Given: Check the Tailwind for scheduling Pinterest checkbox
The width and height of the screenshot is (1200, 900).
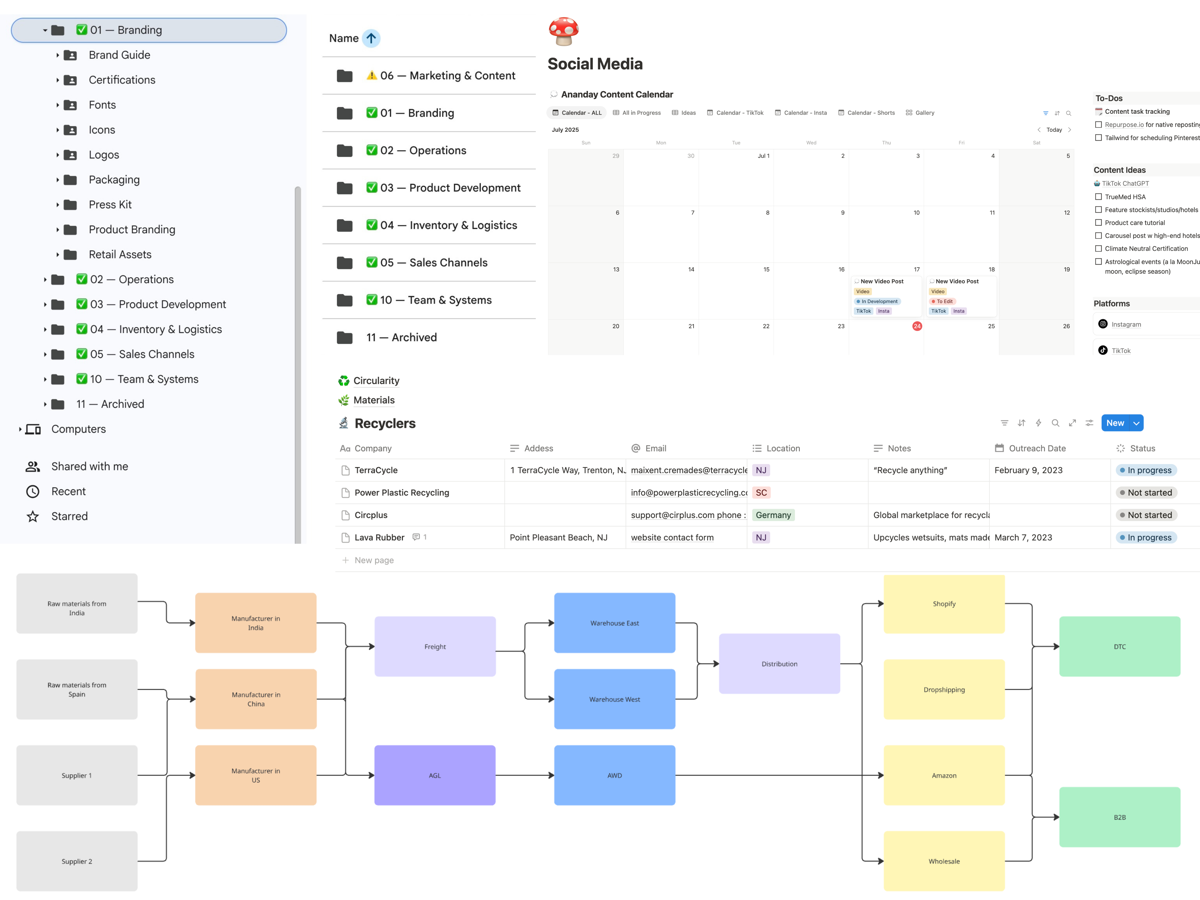Looking at the screenshot, I should [1098, 138].
